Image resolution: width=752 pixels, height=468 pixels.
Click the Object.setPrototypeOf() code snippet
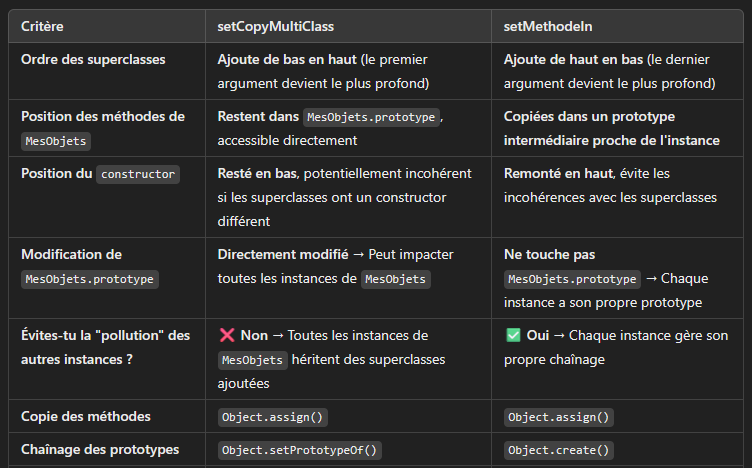[300, 450]
